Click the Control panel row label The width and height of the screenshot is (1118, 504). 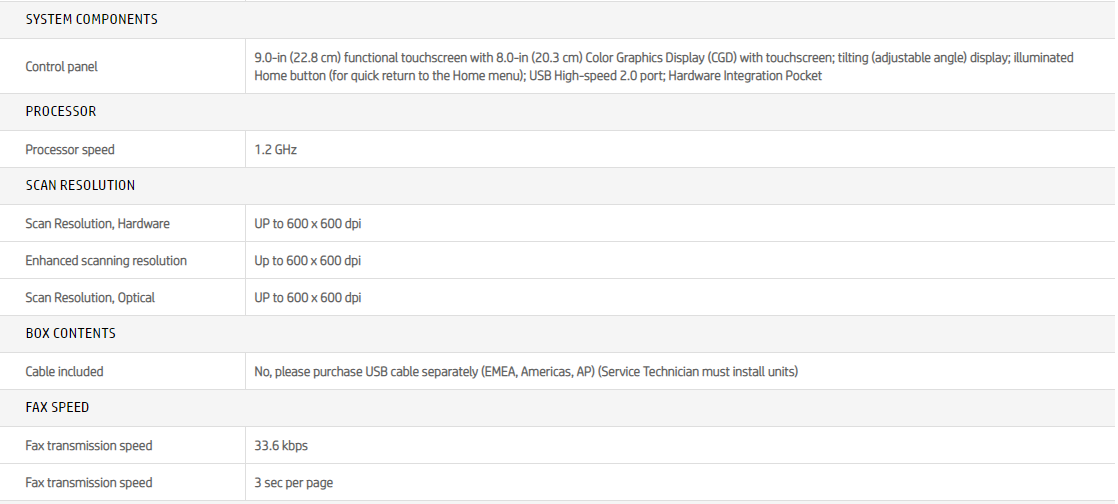tap(61, 66)
